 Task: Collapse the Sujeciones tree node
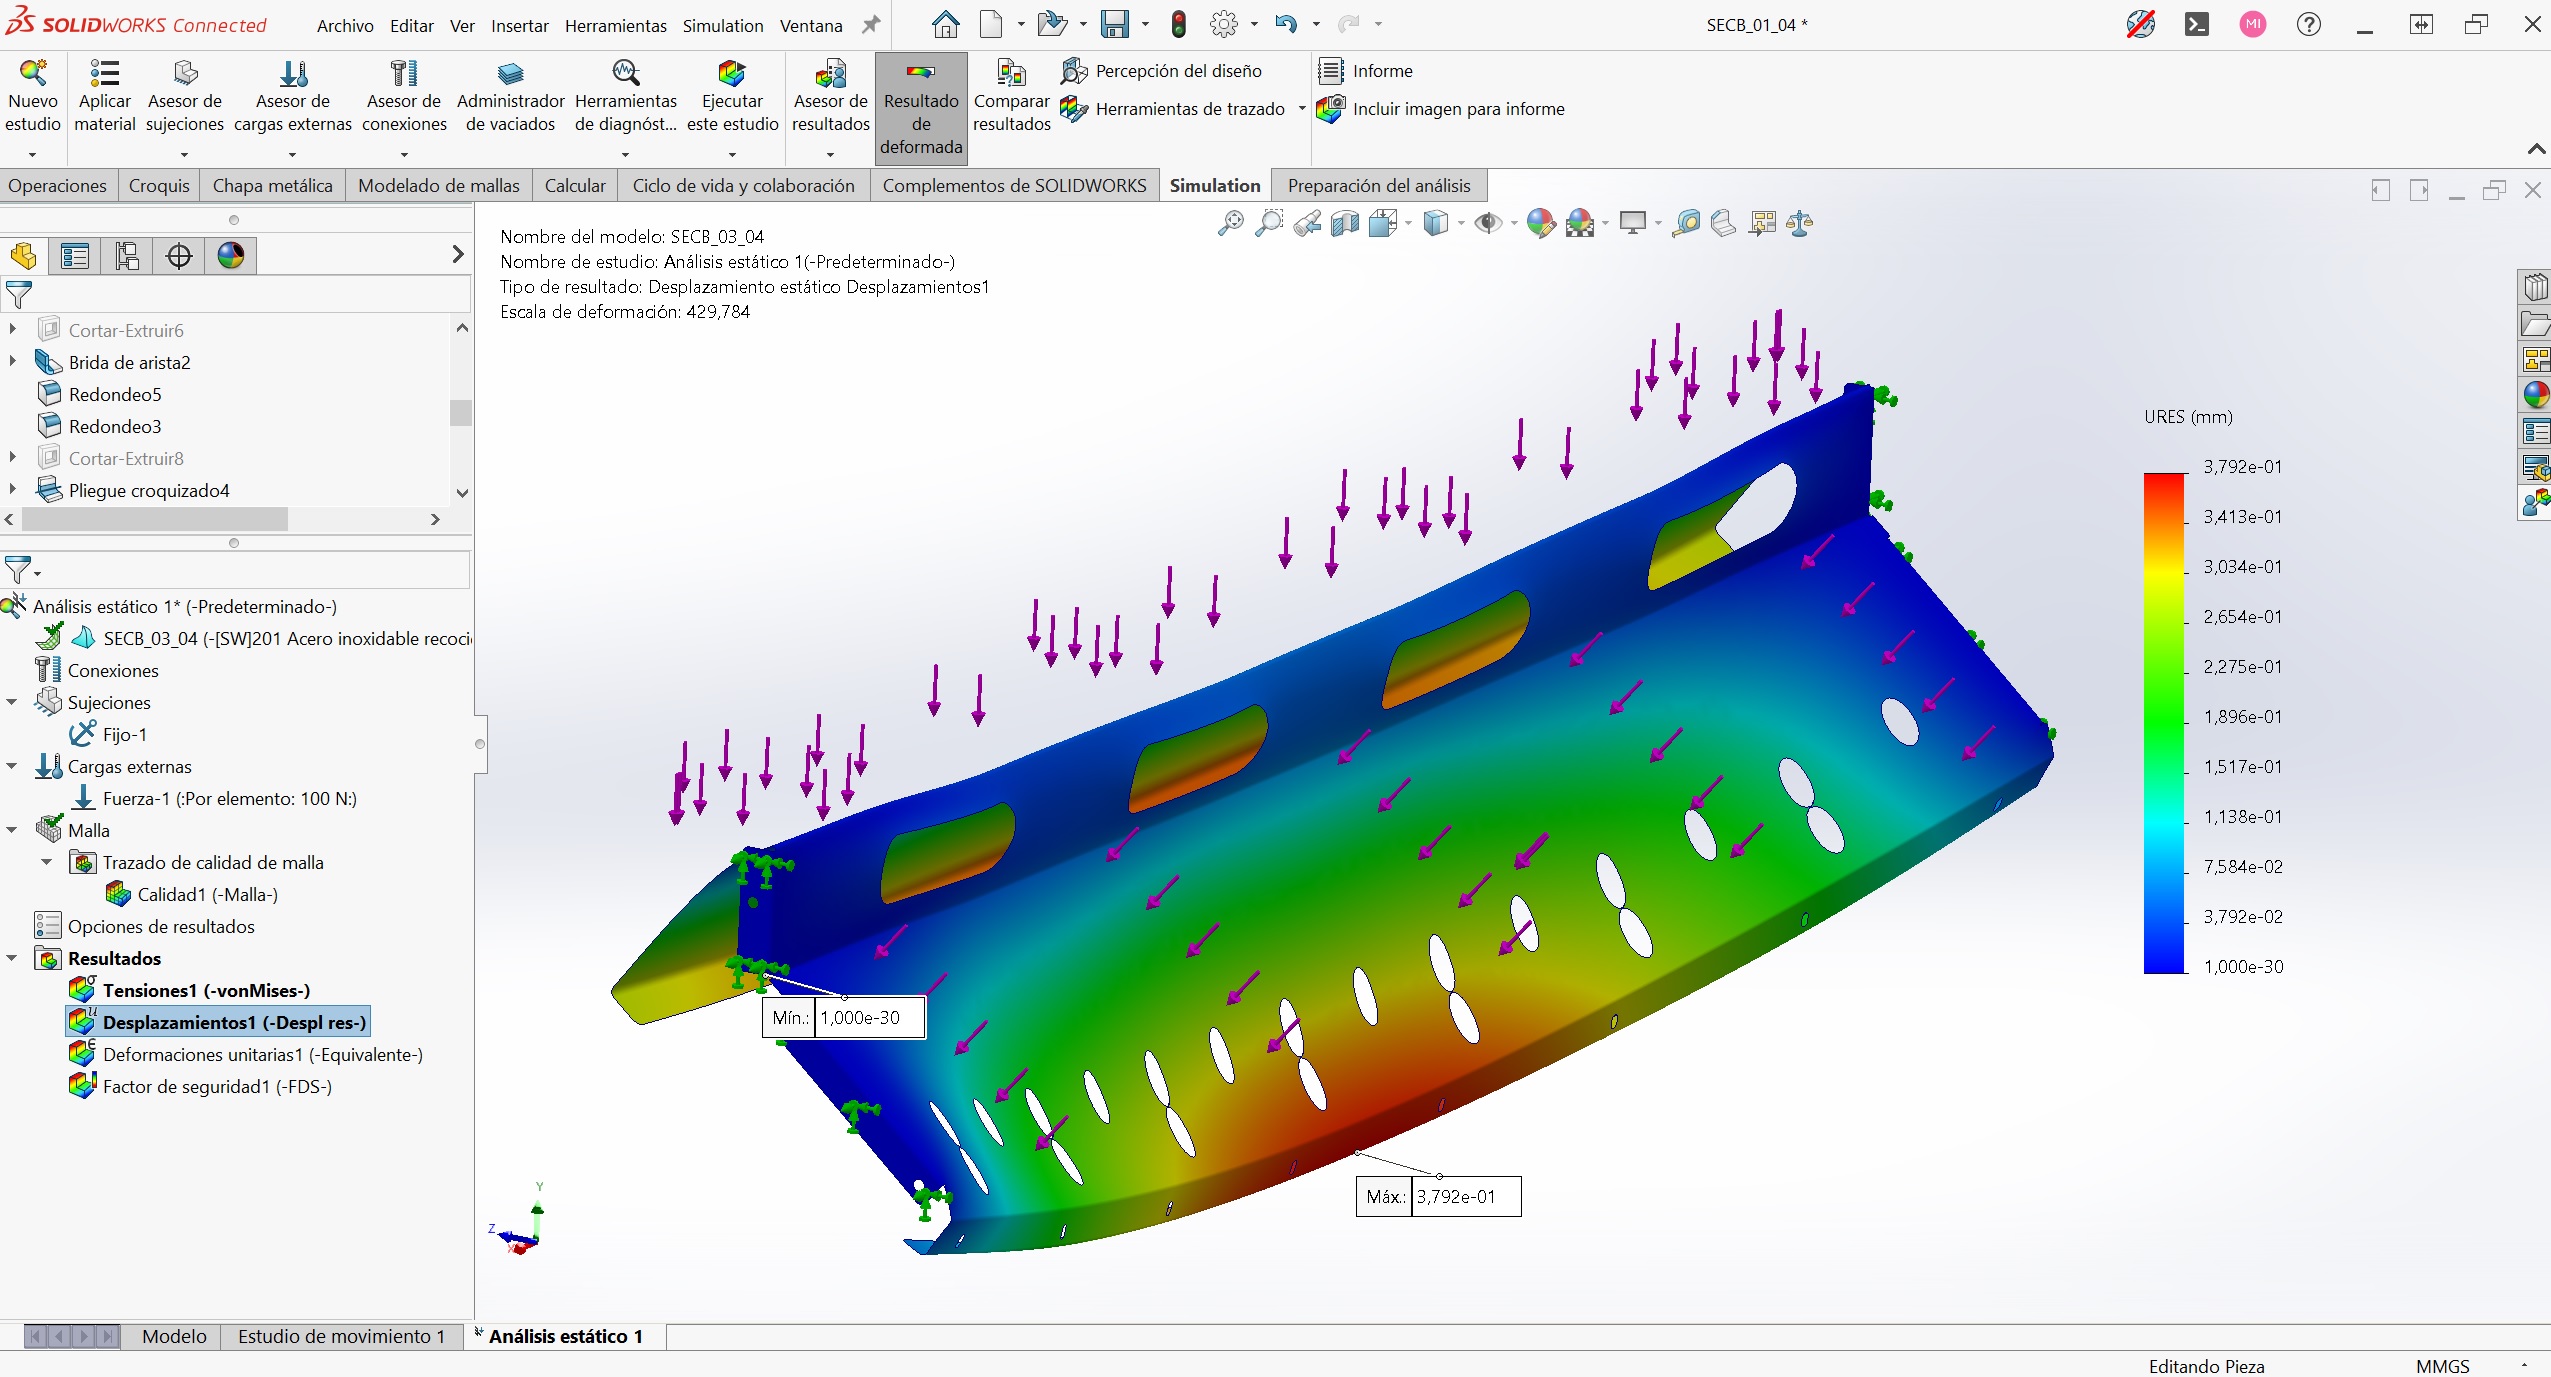pyautogui.click(x=12, y=702)
